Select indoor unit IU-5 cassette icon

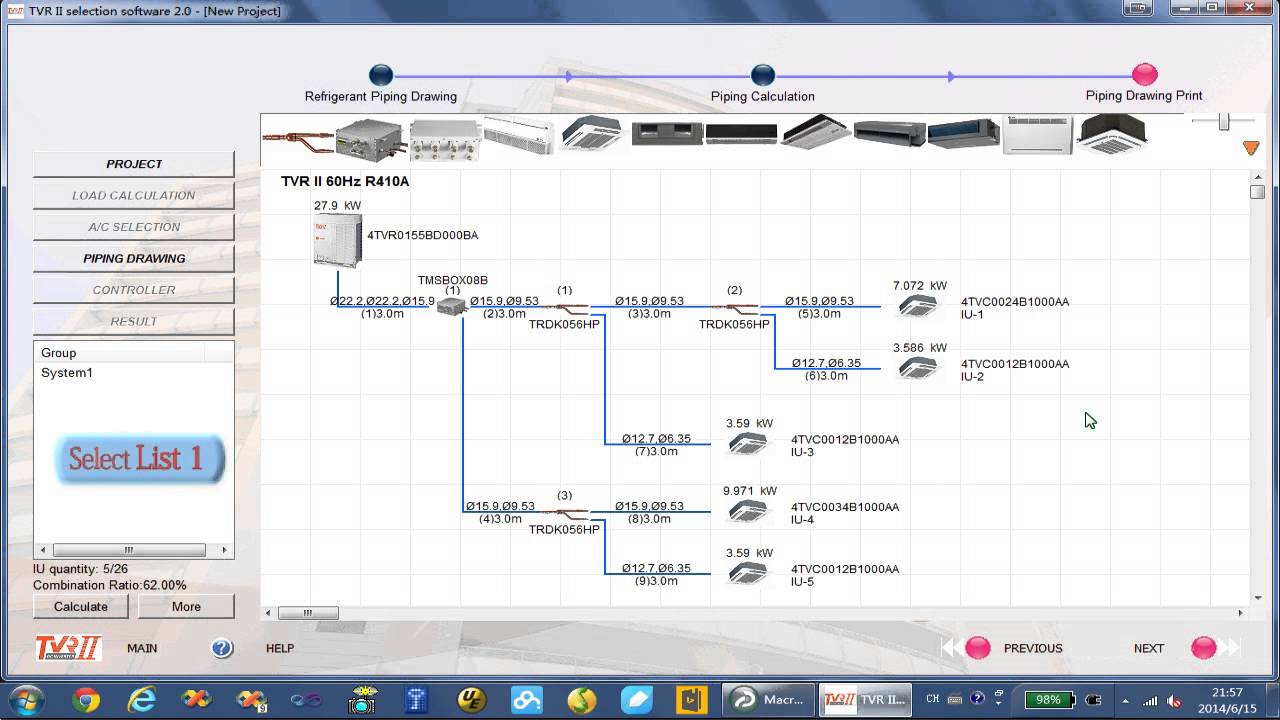747,574
